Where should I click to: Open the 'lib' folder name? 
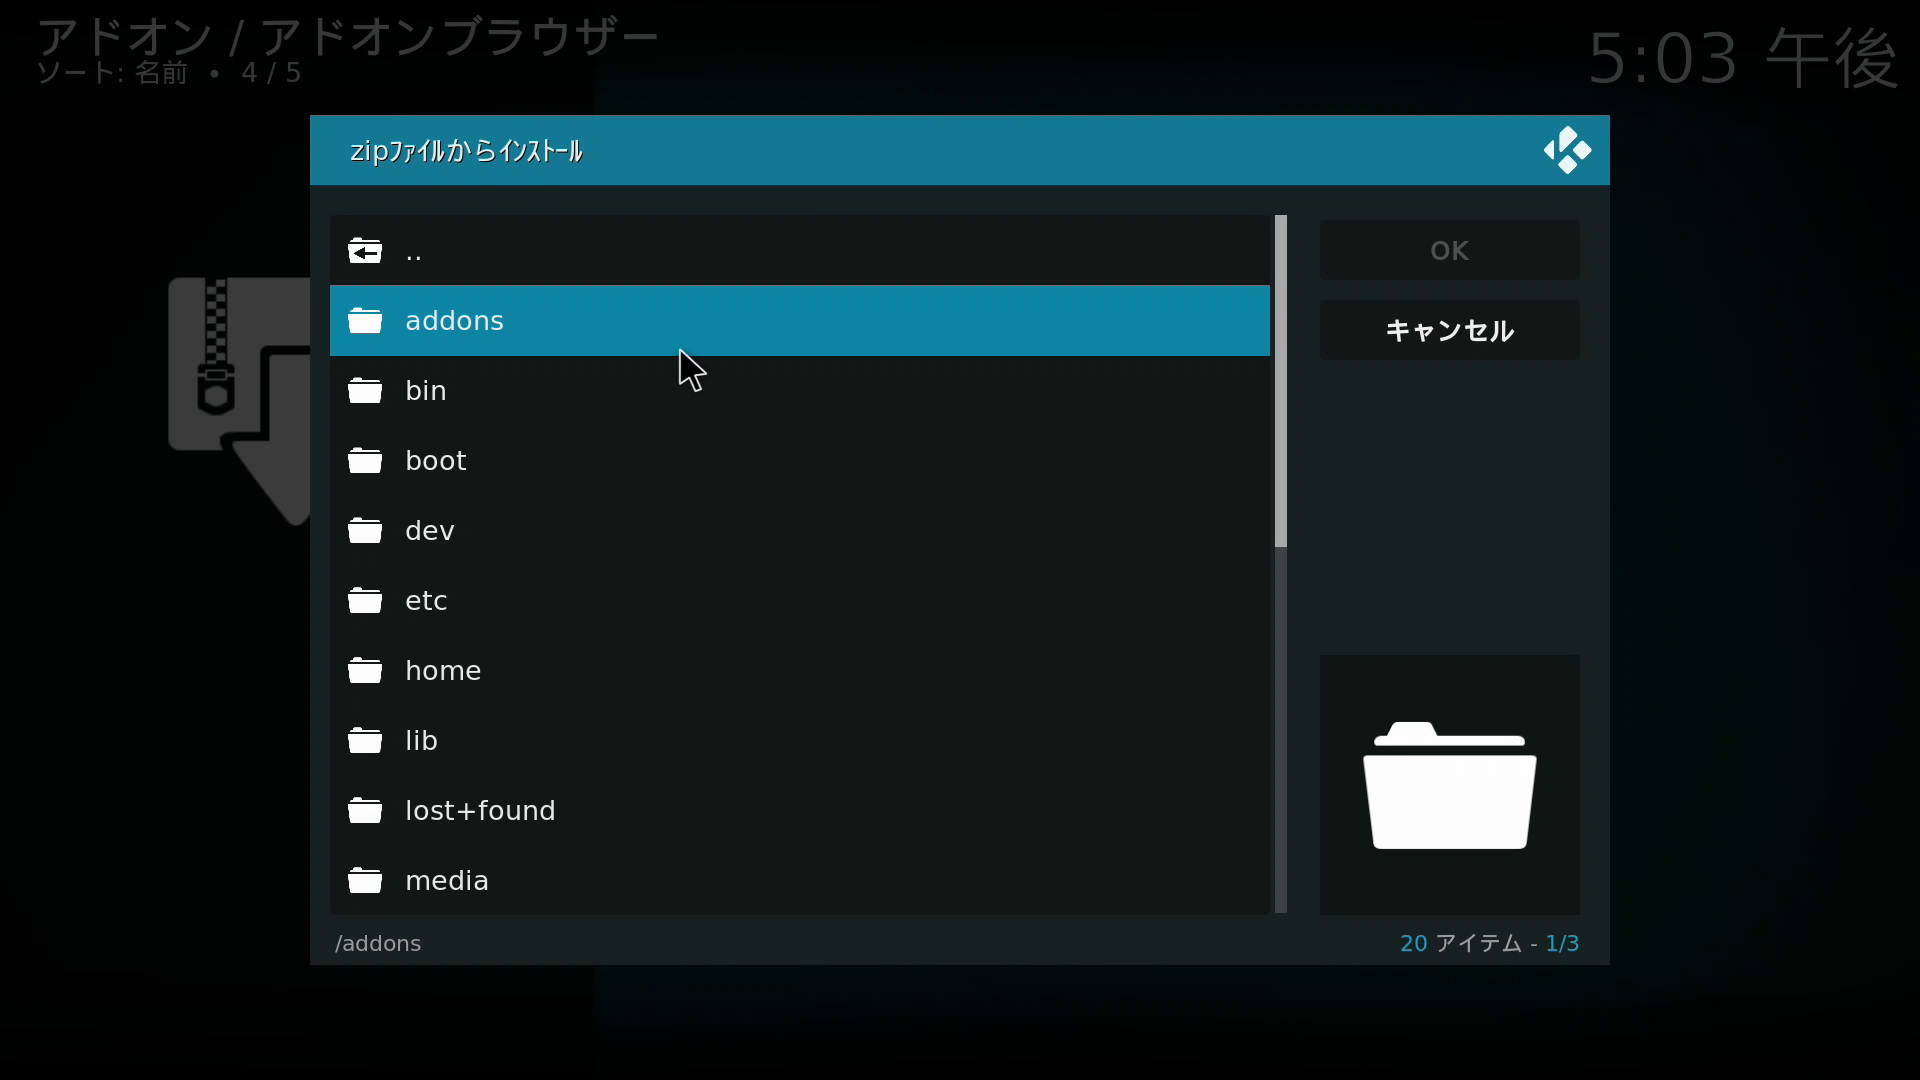[x=421, y=741]
